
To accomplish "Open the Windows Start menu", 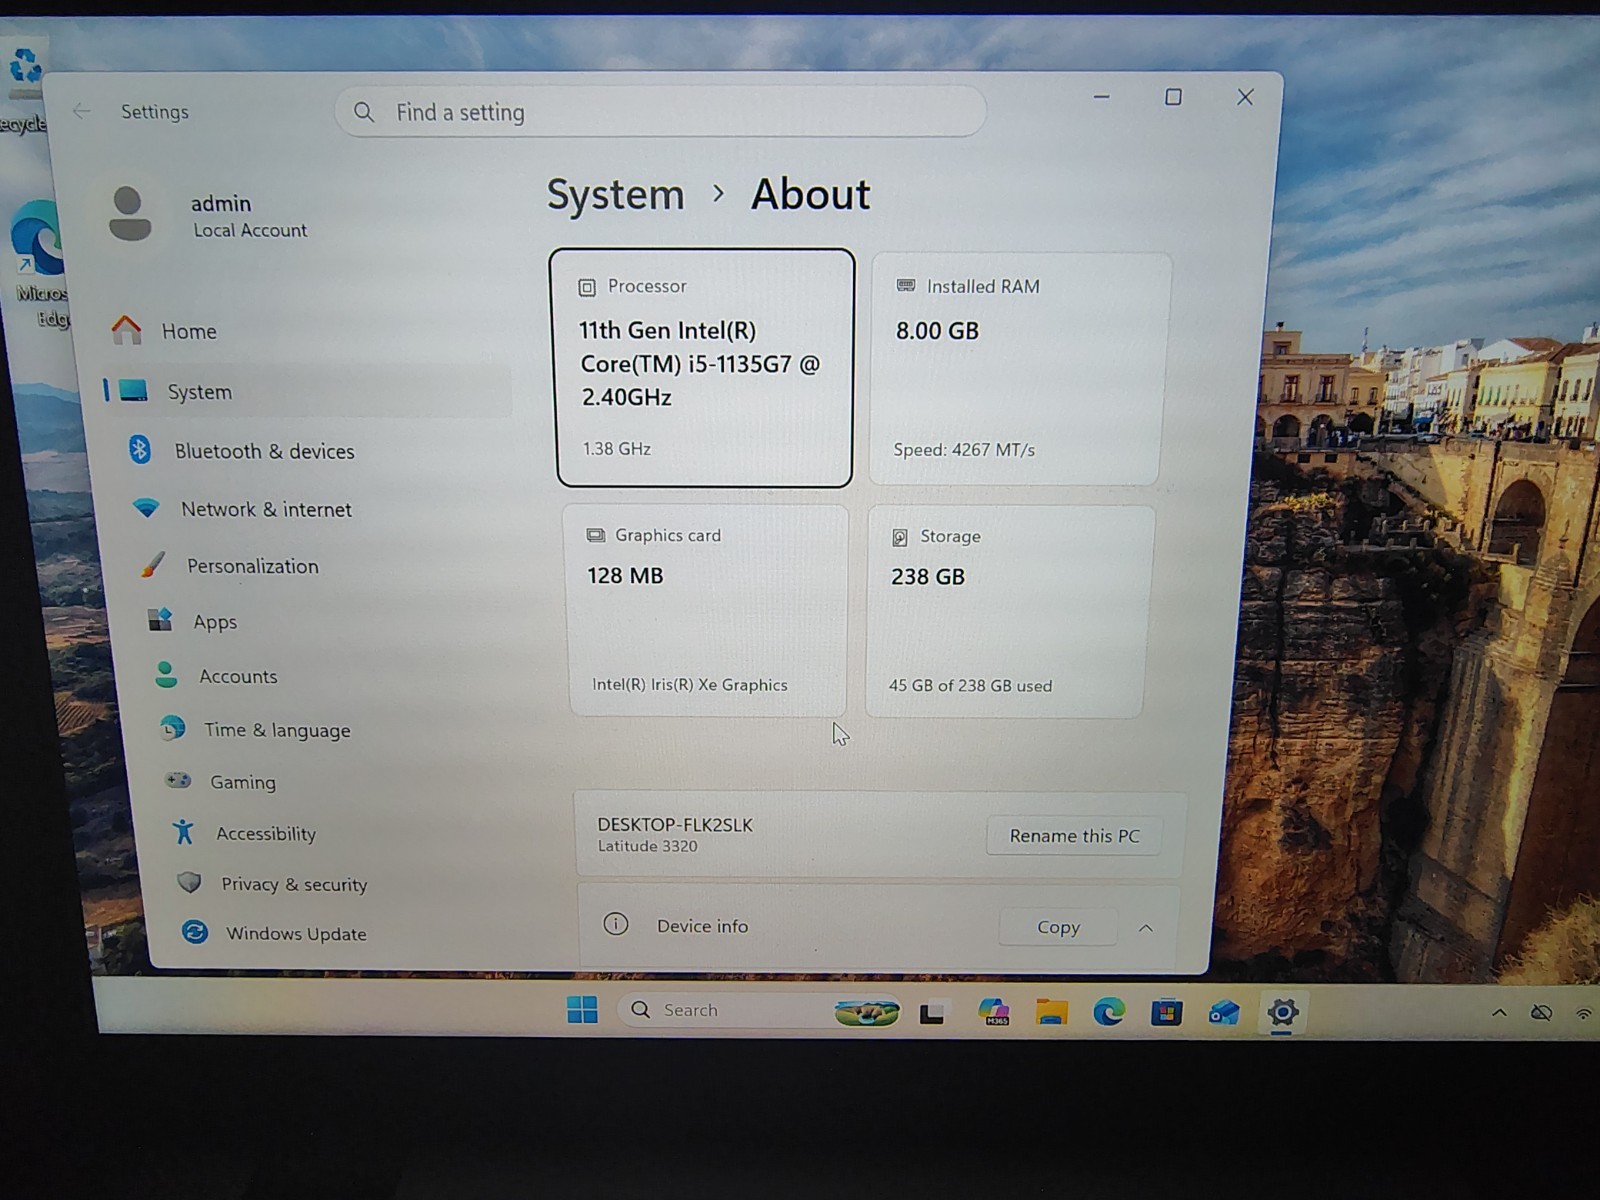I will point(582,1010).
